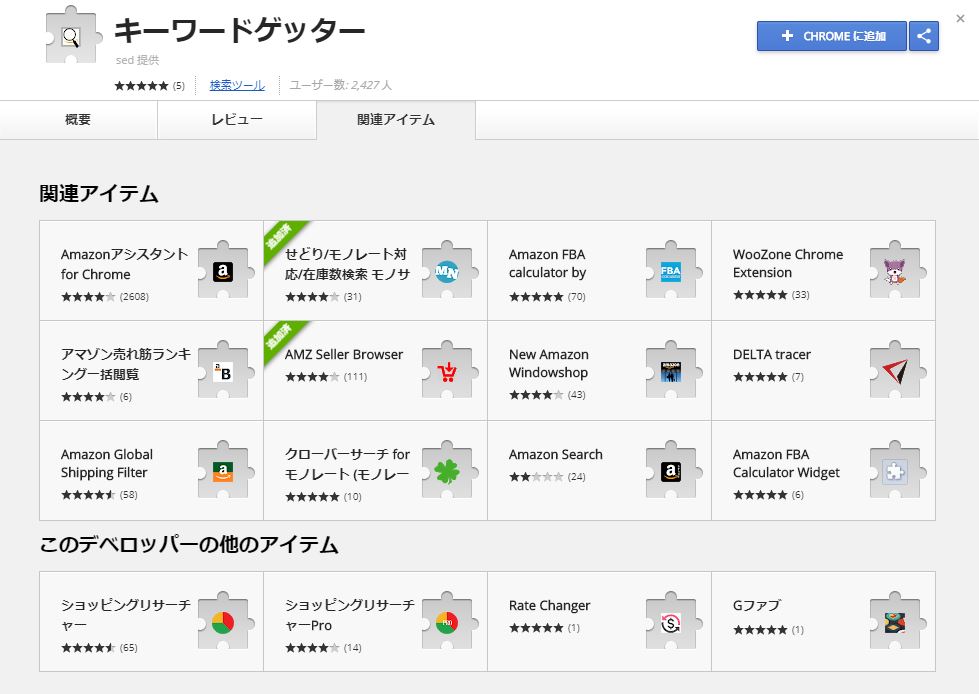Viewport: 979px width, 694px height.
Task: Click the キーワードゲッター page title
Action: click(239, 30)
